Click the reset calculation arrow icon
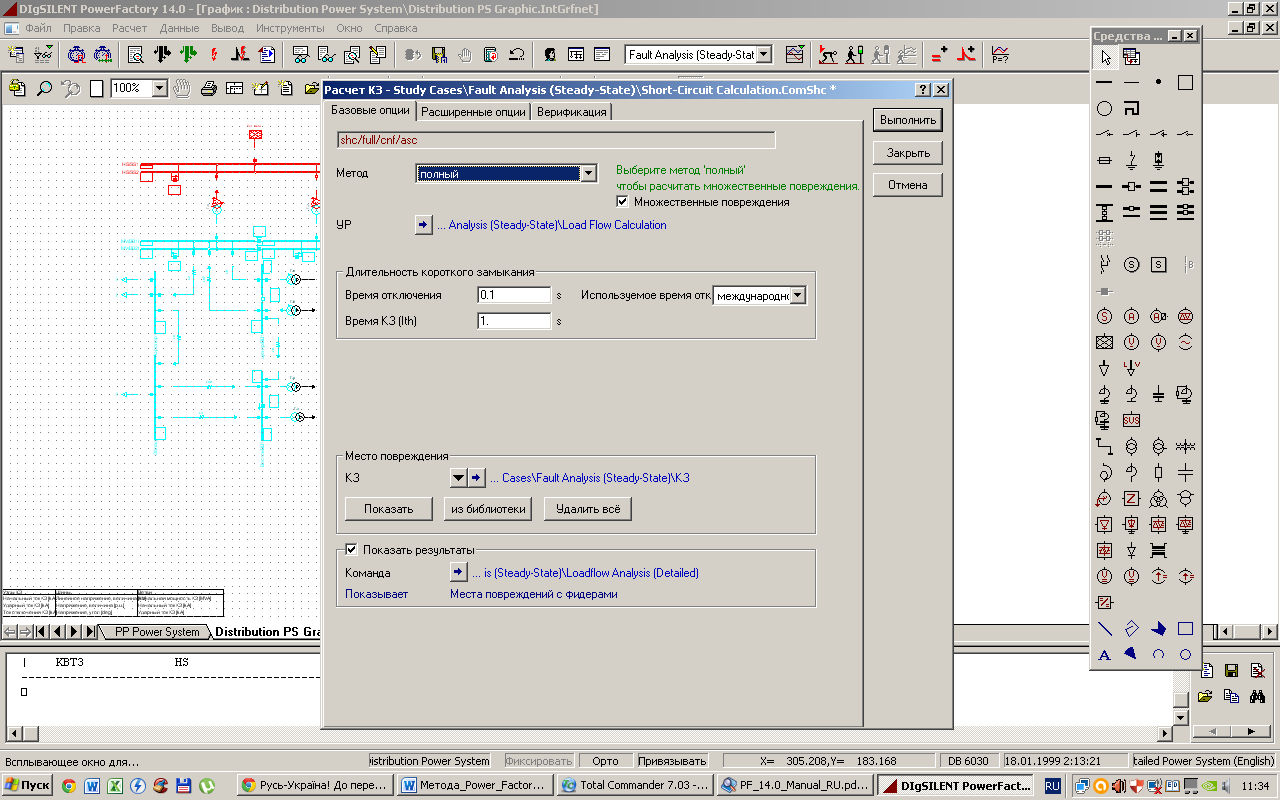Screen dimensions: 1280x800 coord(517,54)
